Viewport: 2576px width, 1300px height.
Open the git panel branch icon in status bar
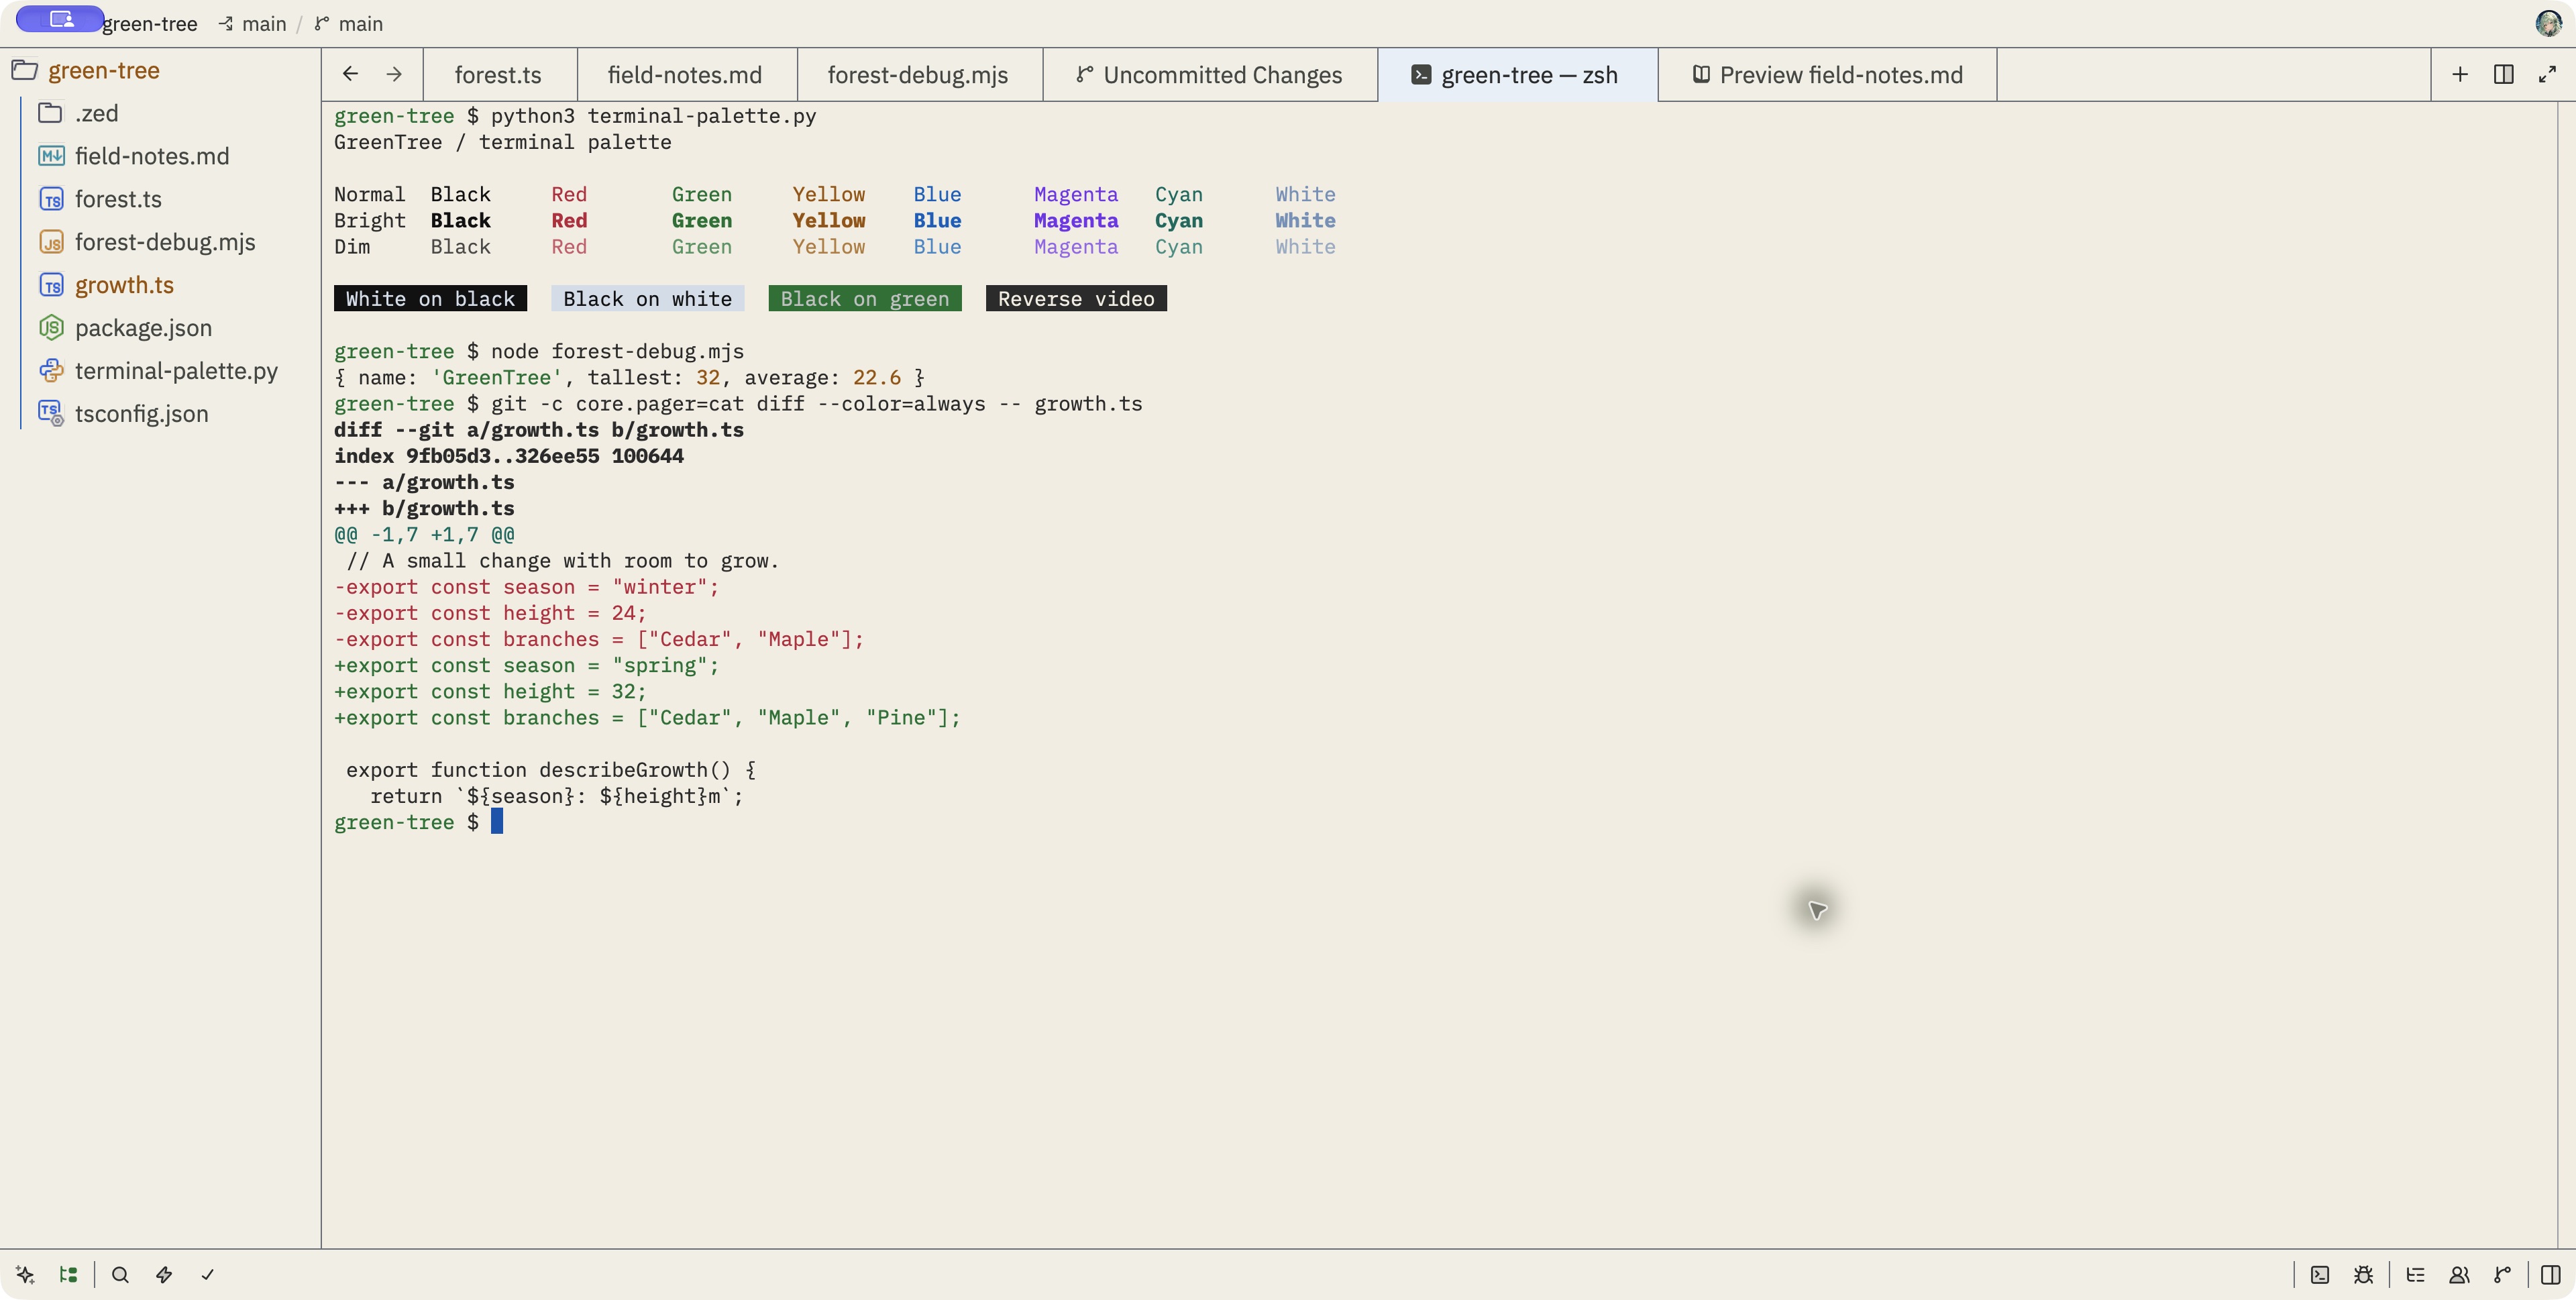click(2502, 1274)
